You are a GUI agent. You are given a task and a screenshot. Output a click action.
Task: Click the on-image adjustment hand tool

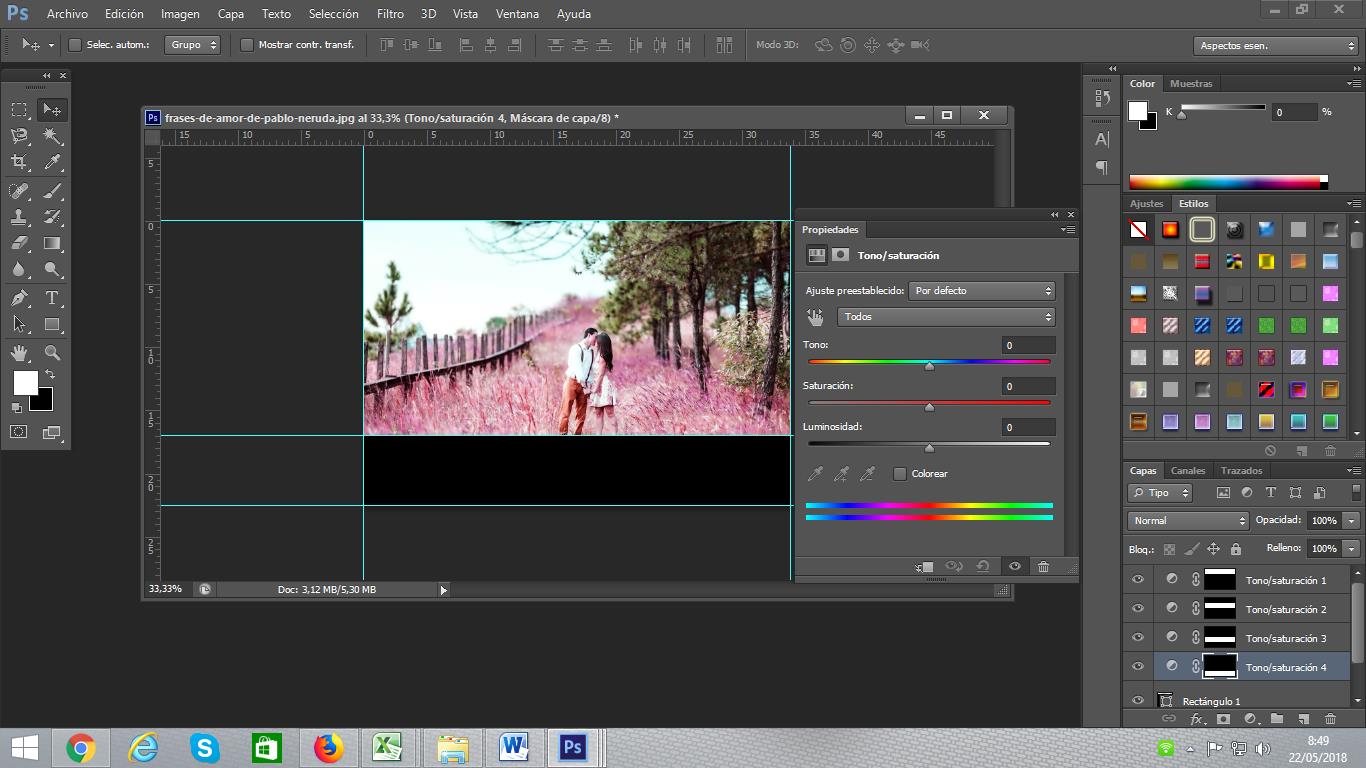[x=816, y=317]
